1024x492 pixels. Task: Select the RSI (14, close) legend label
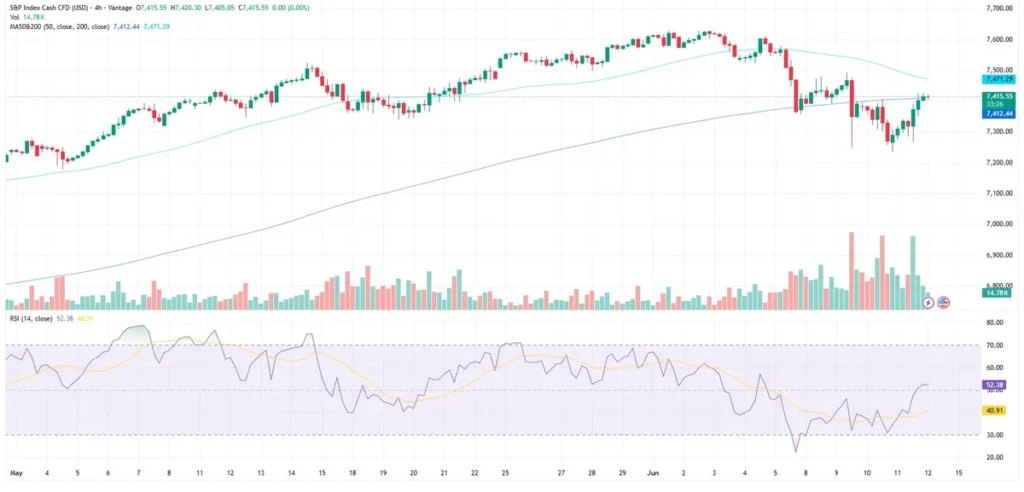pyautogui.click(x=33, y=319)
